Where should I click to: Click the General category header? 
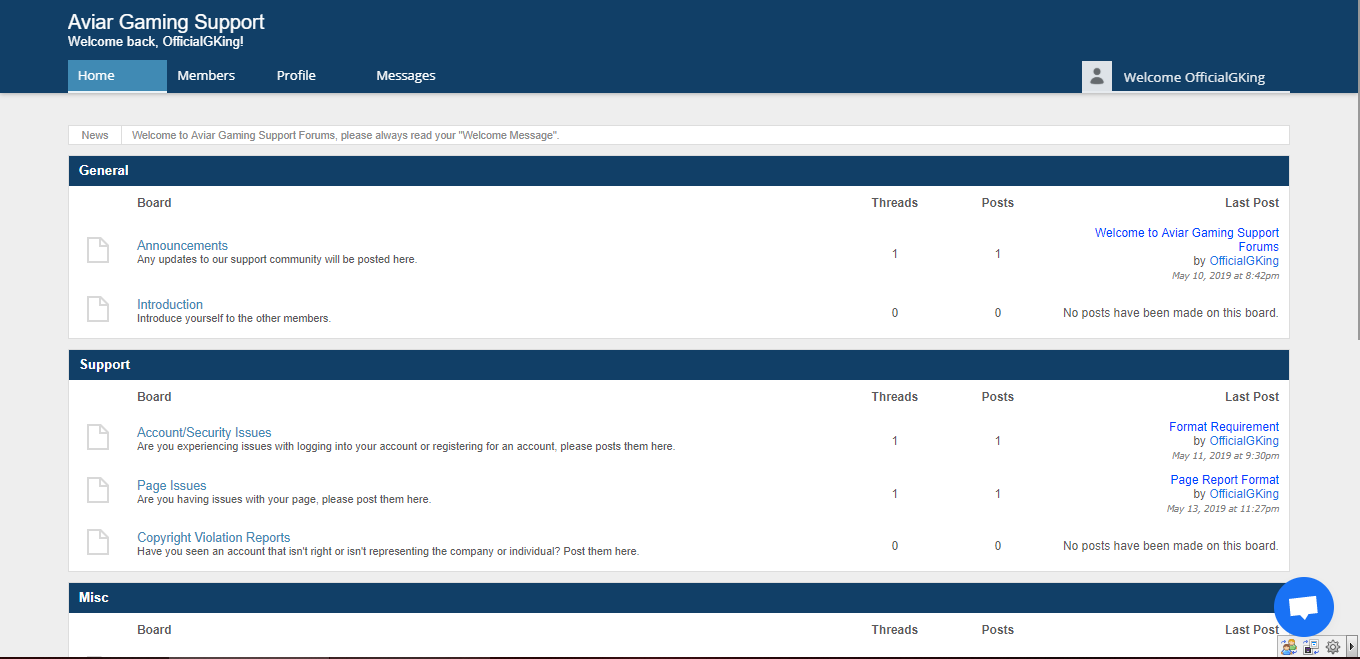(679, 171)
